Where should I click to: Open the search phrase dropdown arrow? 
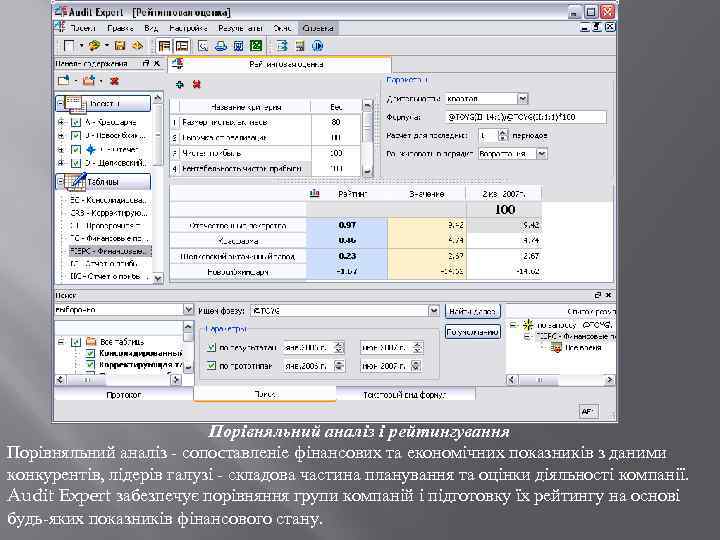coord(433,311)
